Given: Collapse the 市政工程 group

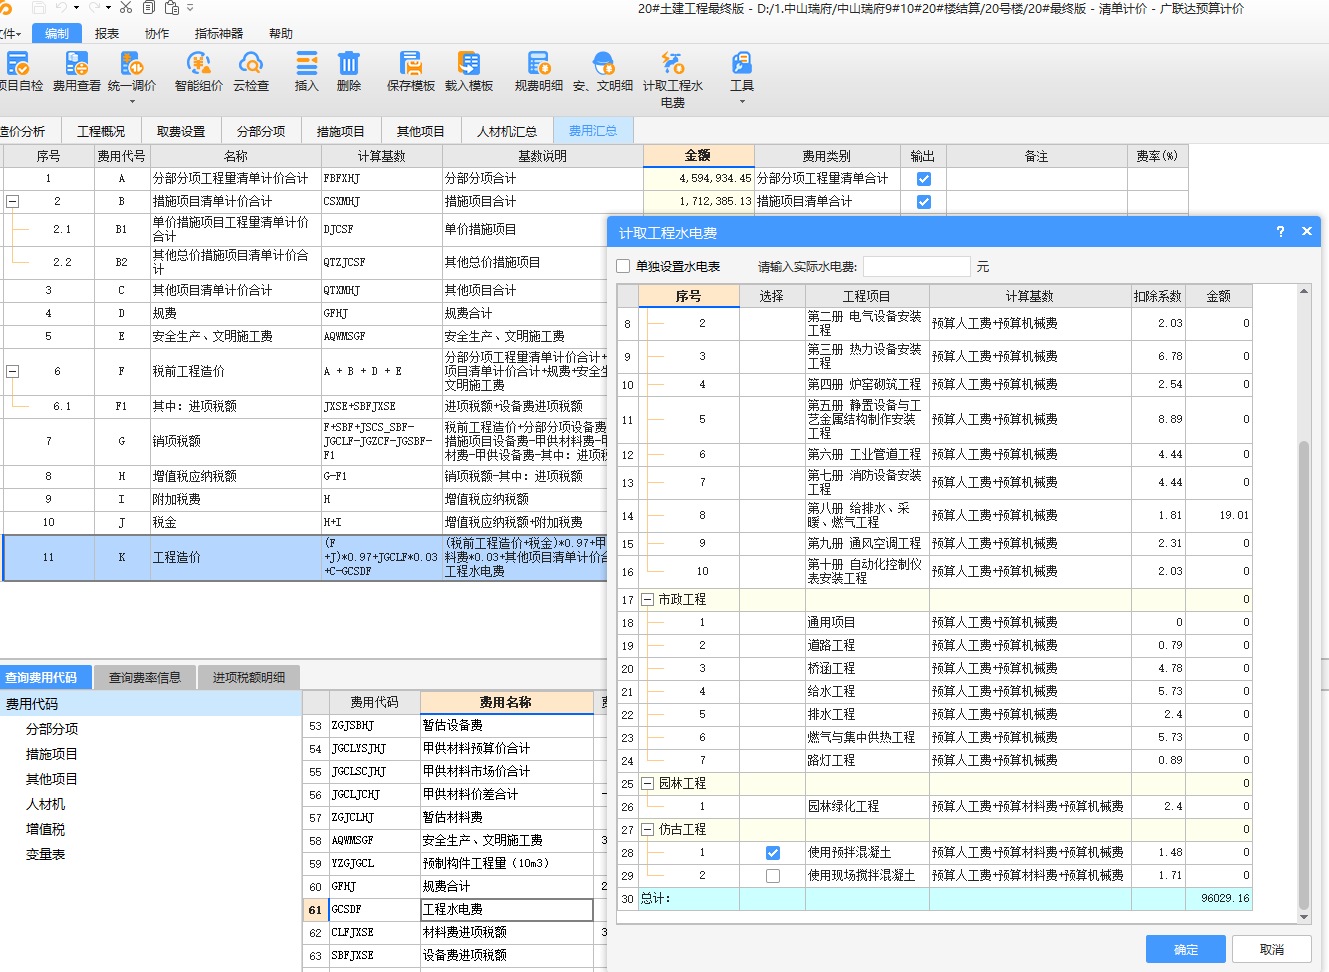Looking at the screenshot, I should (x=648, y=600).
